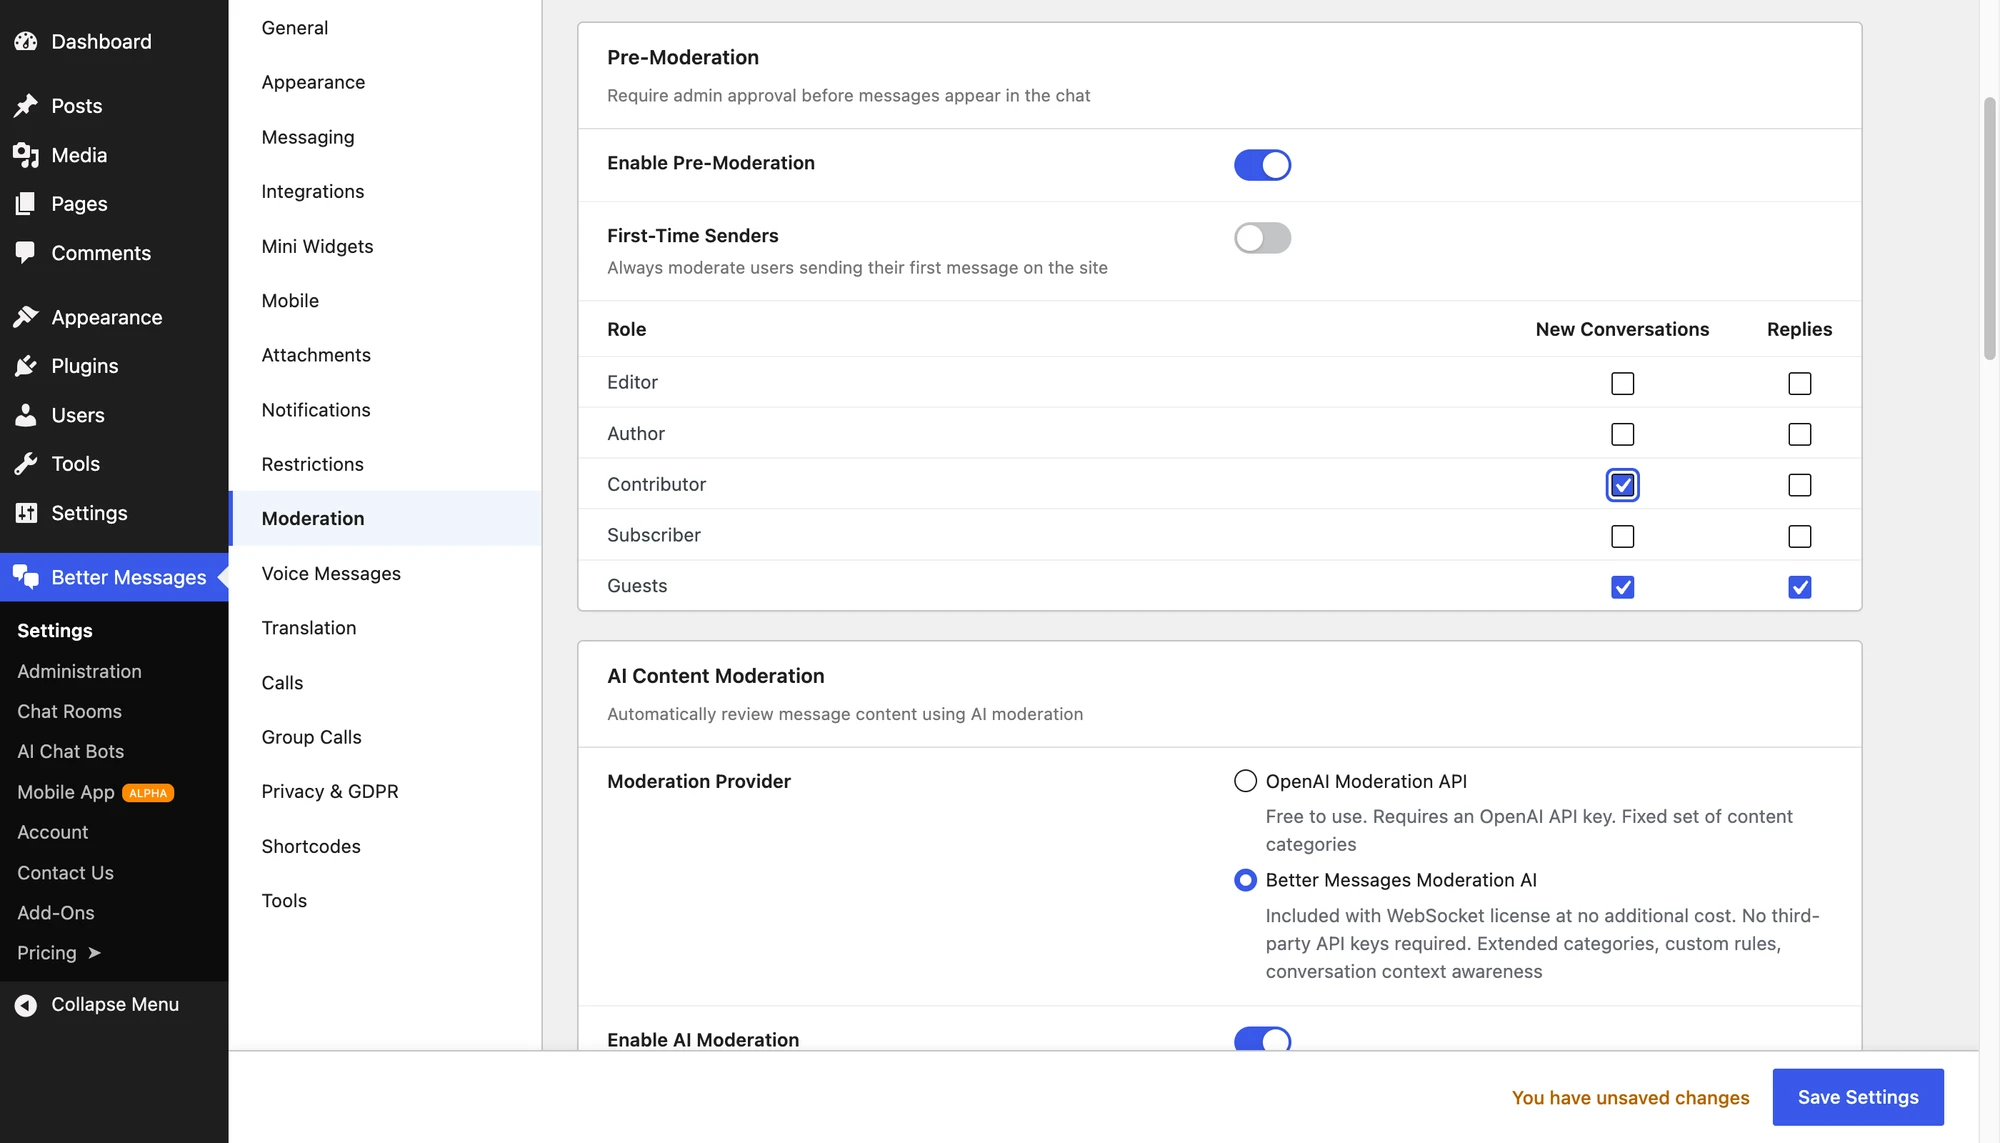Image resolution: width=2000 pixels, height=1143 pixels.
Task: Open the Restrictions settings tab
Action: (x=385, y=464)
